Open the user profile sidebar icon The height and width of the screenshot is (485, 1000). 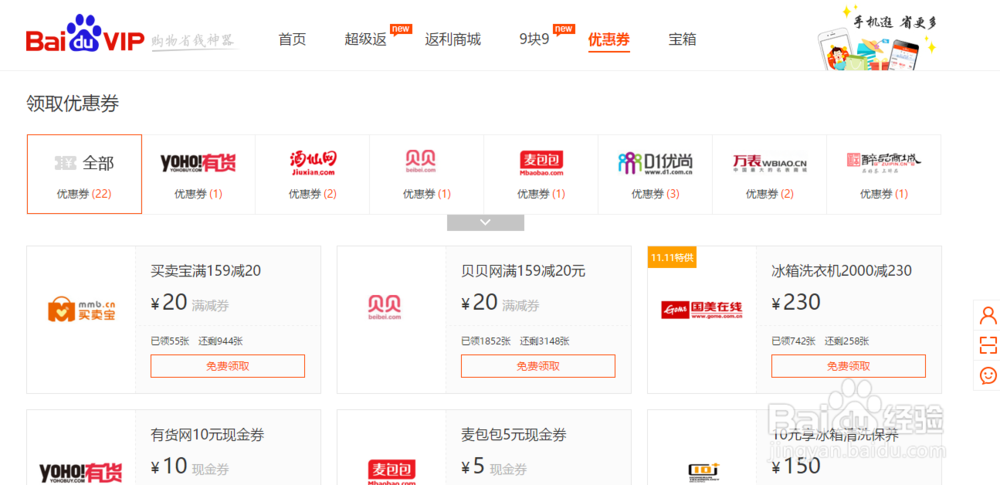click(988, 315)
